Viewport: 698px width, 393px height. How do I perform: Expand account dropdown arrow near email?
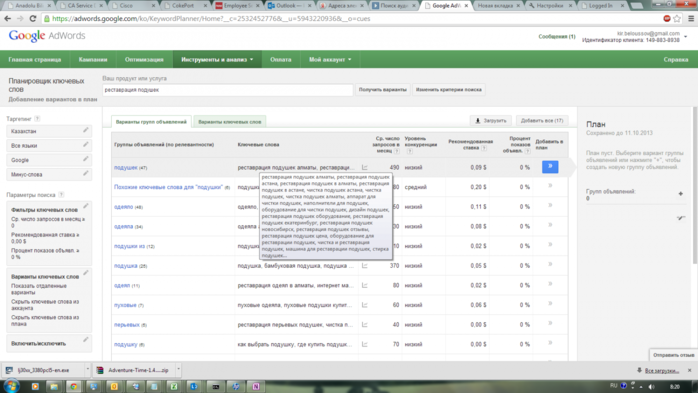point(686,37)
